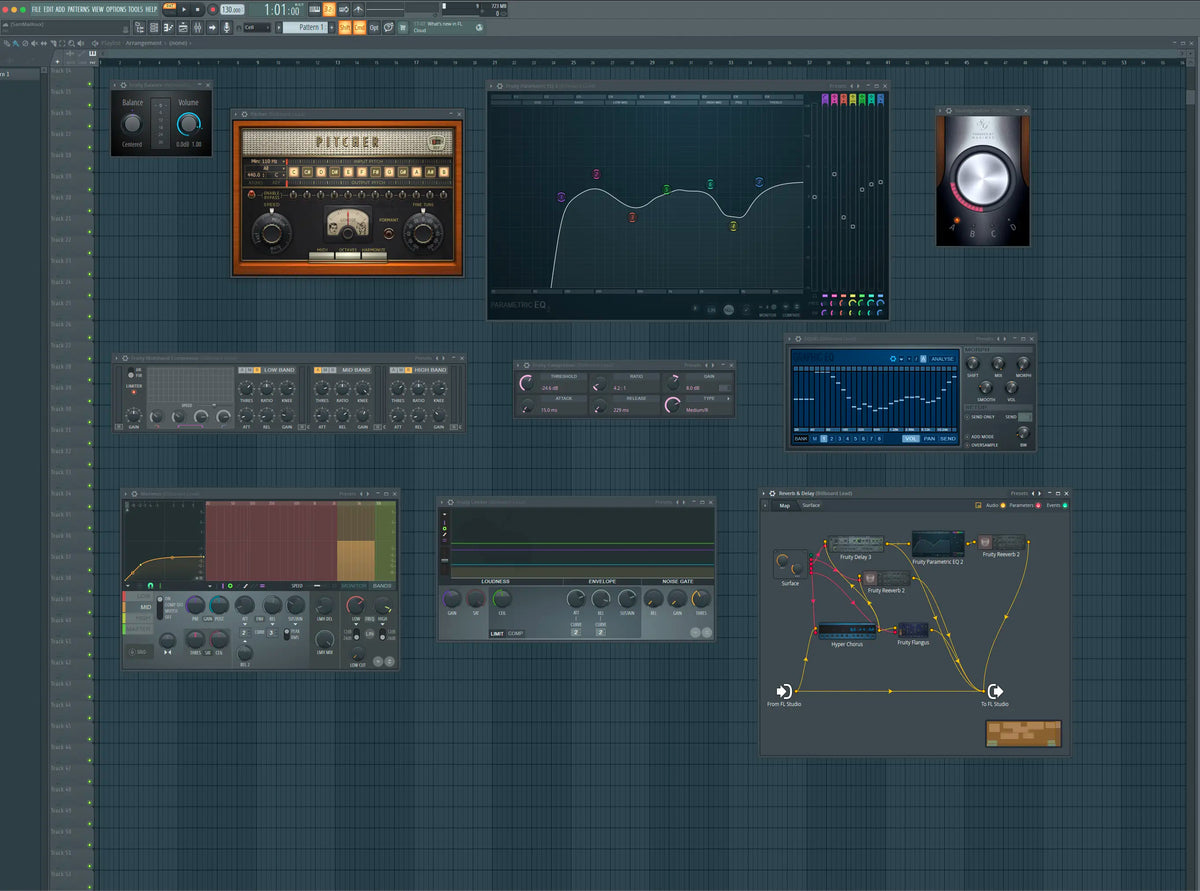
Task: Click the globe icon in the news panel
Action: click(479, 27)
